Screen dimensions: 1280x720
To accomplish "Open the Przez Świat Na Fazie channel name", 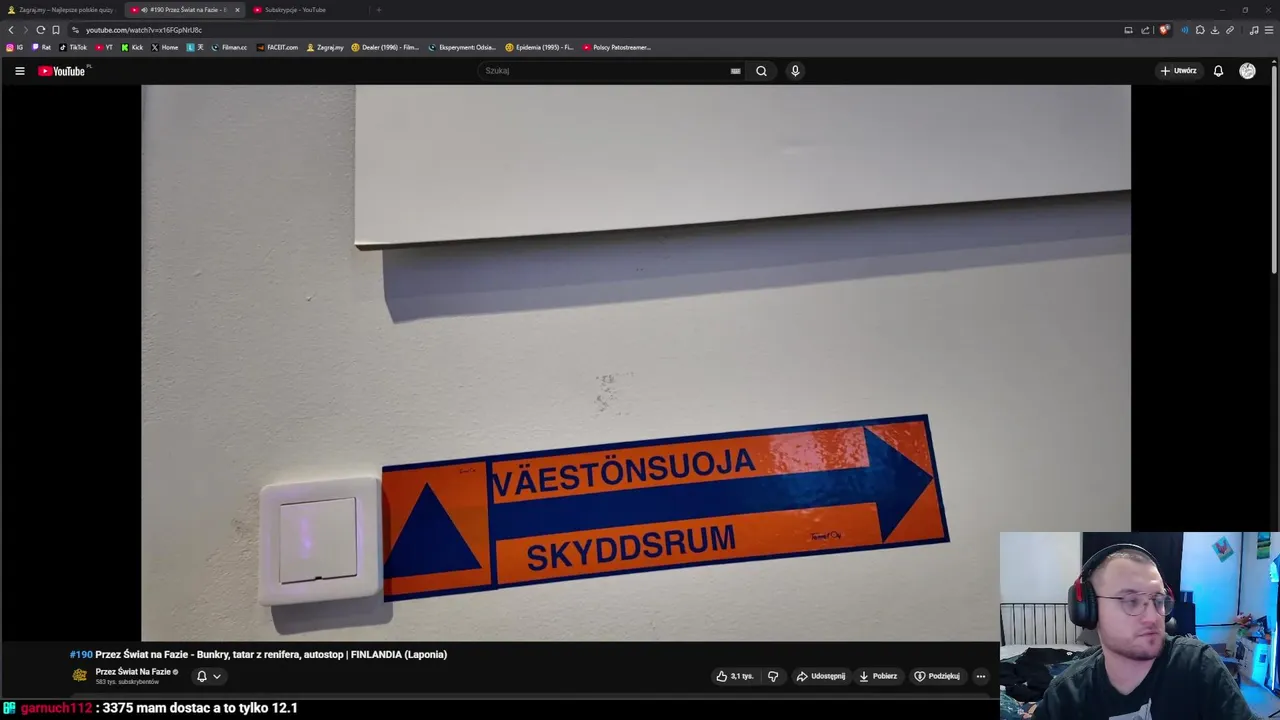I will (133, 672).
